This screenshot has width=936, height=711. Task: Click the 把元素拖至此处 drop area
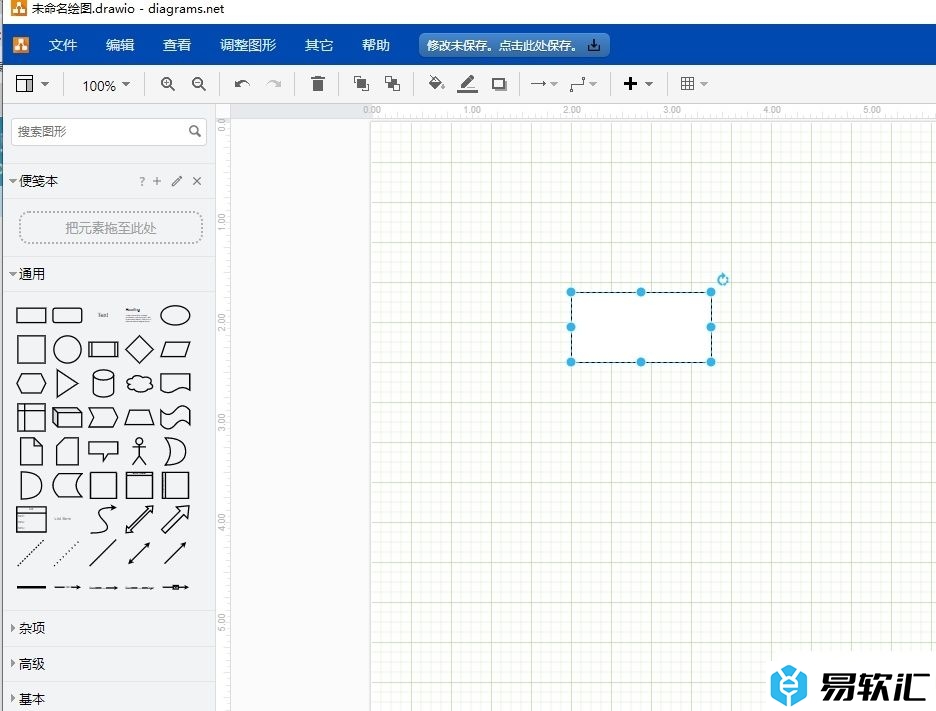point(111,227)
